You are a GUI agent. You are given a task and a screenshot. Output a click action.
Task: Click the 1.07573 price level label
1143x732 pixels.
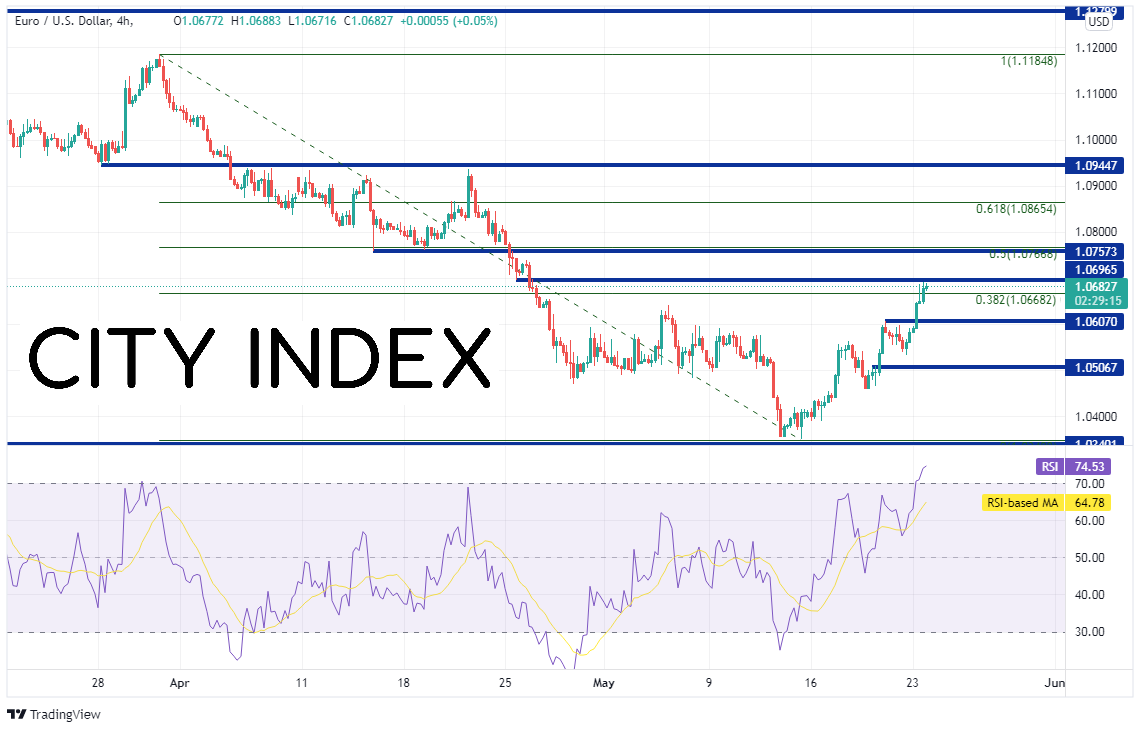click(1095, 252)
